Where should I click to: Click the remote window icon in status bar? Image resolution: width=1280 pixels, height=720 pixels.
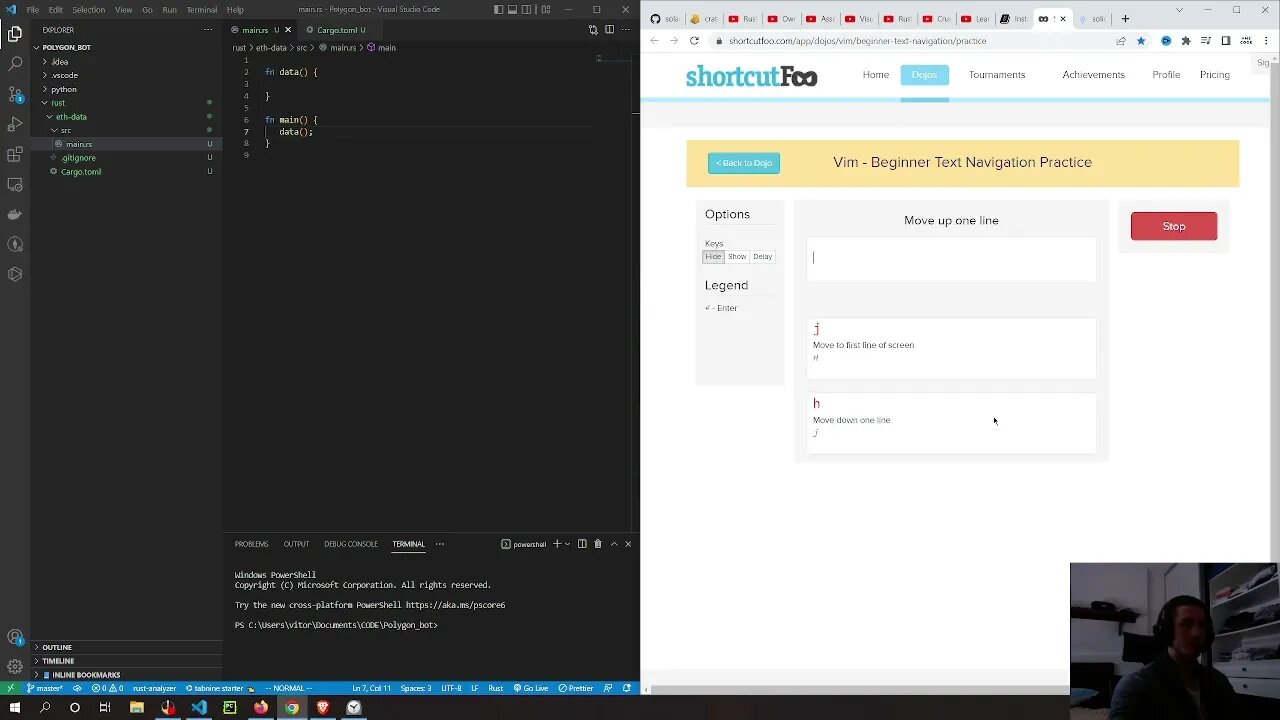tap(10, 688)
